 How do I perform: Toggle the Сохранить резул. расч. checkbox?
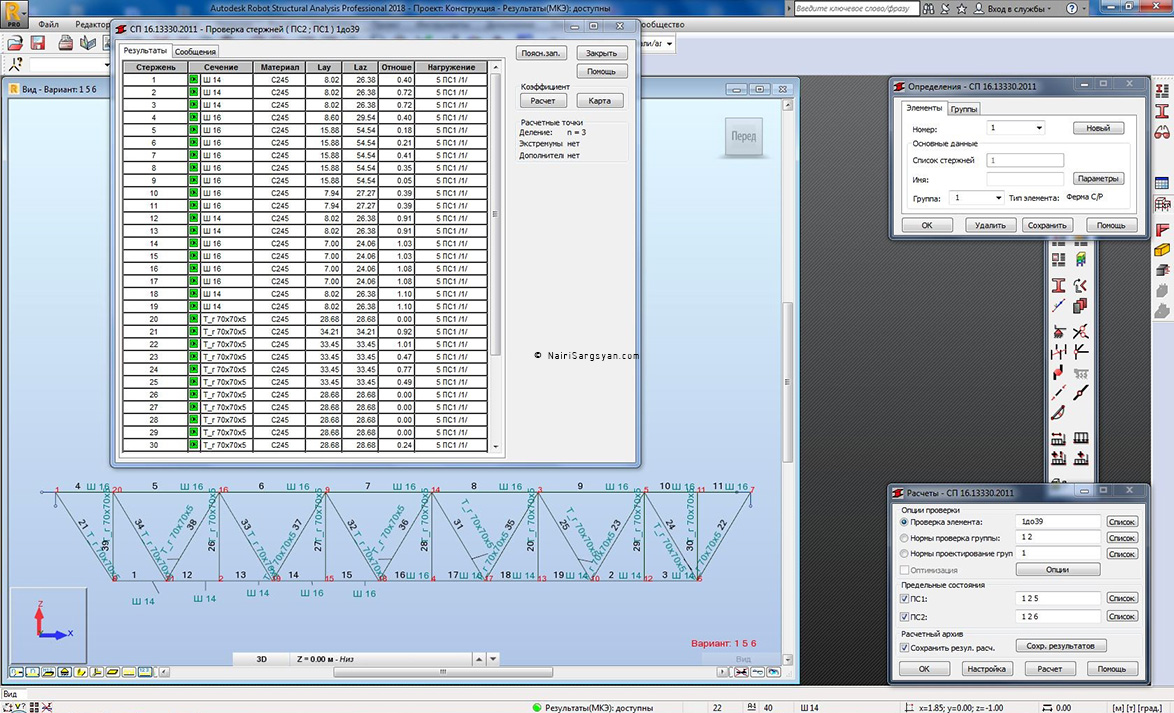[904, 647]
